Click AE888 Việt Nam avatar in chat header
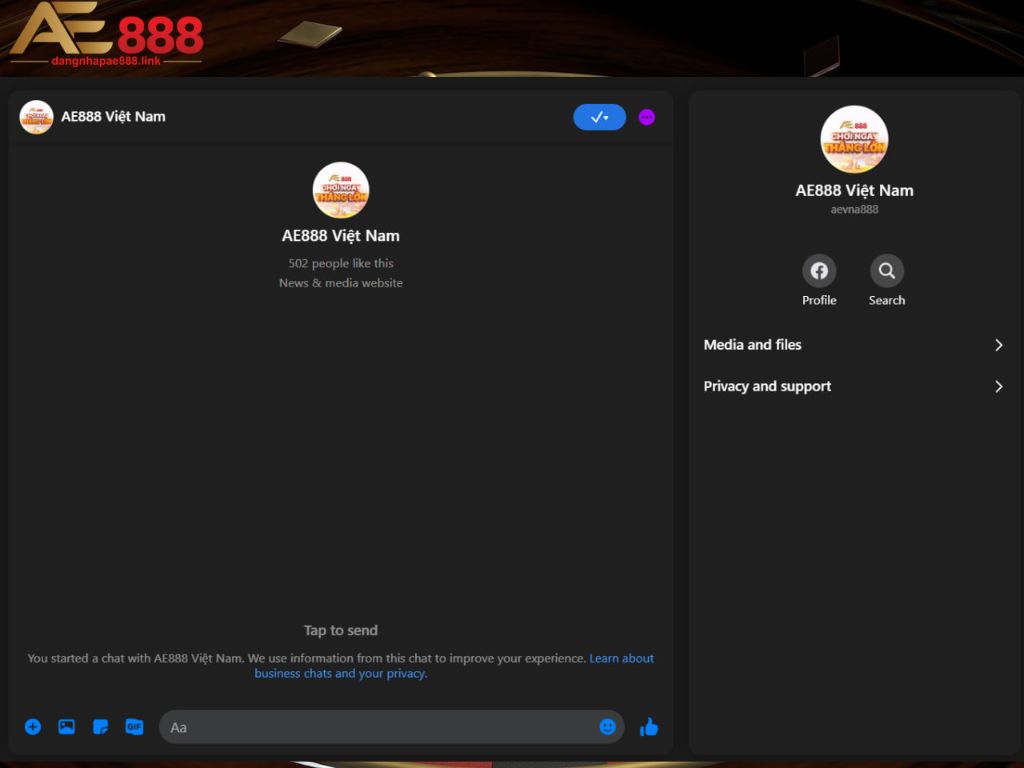The width and height of the screenshot is (1024, 768). (37, 117)
